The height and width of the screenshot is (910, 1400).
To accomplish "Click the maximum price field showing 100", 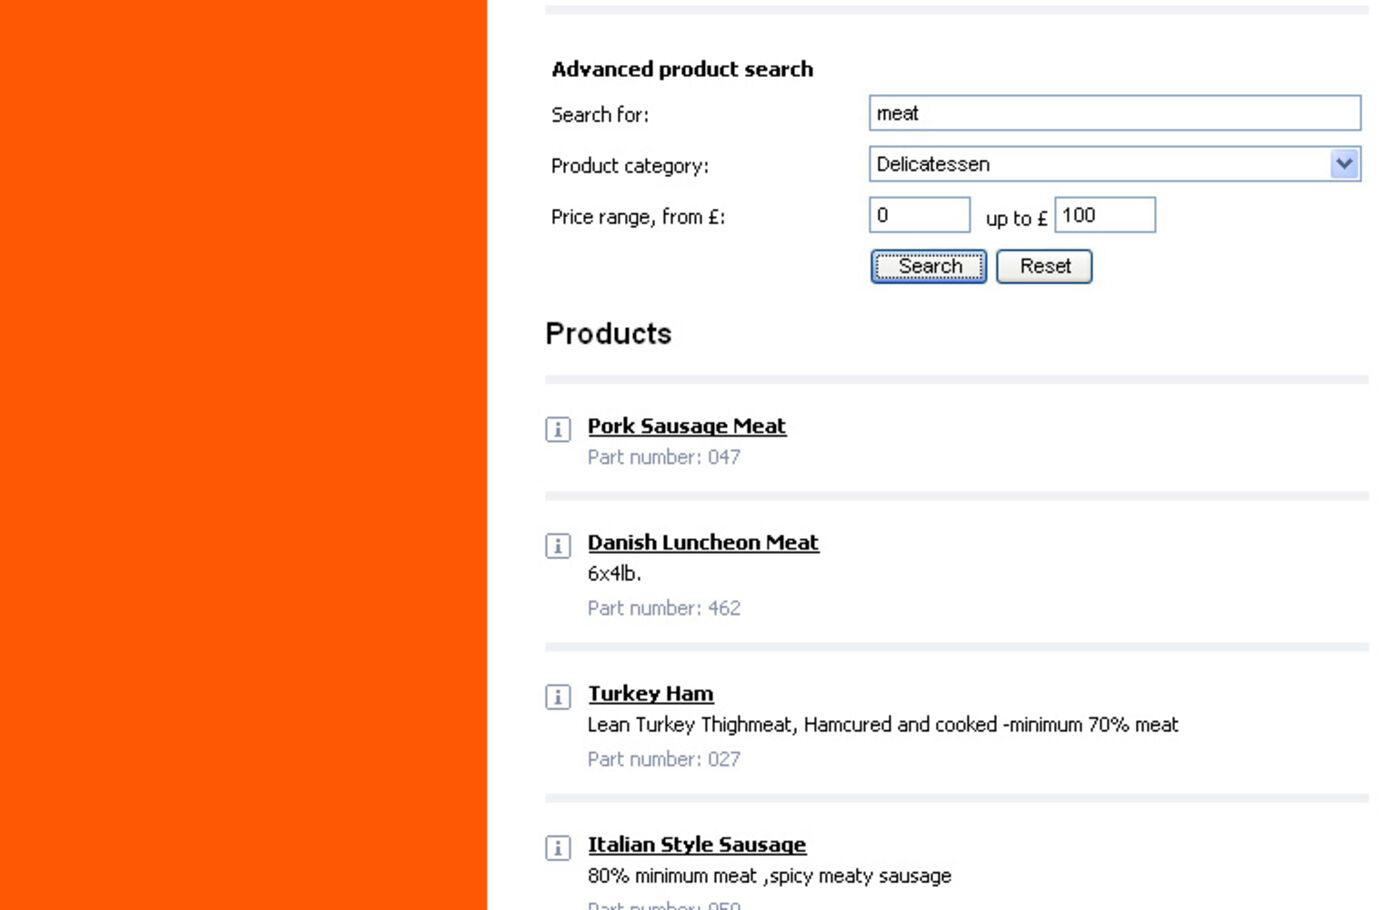I will coord(1104,215).
